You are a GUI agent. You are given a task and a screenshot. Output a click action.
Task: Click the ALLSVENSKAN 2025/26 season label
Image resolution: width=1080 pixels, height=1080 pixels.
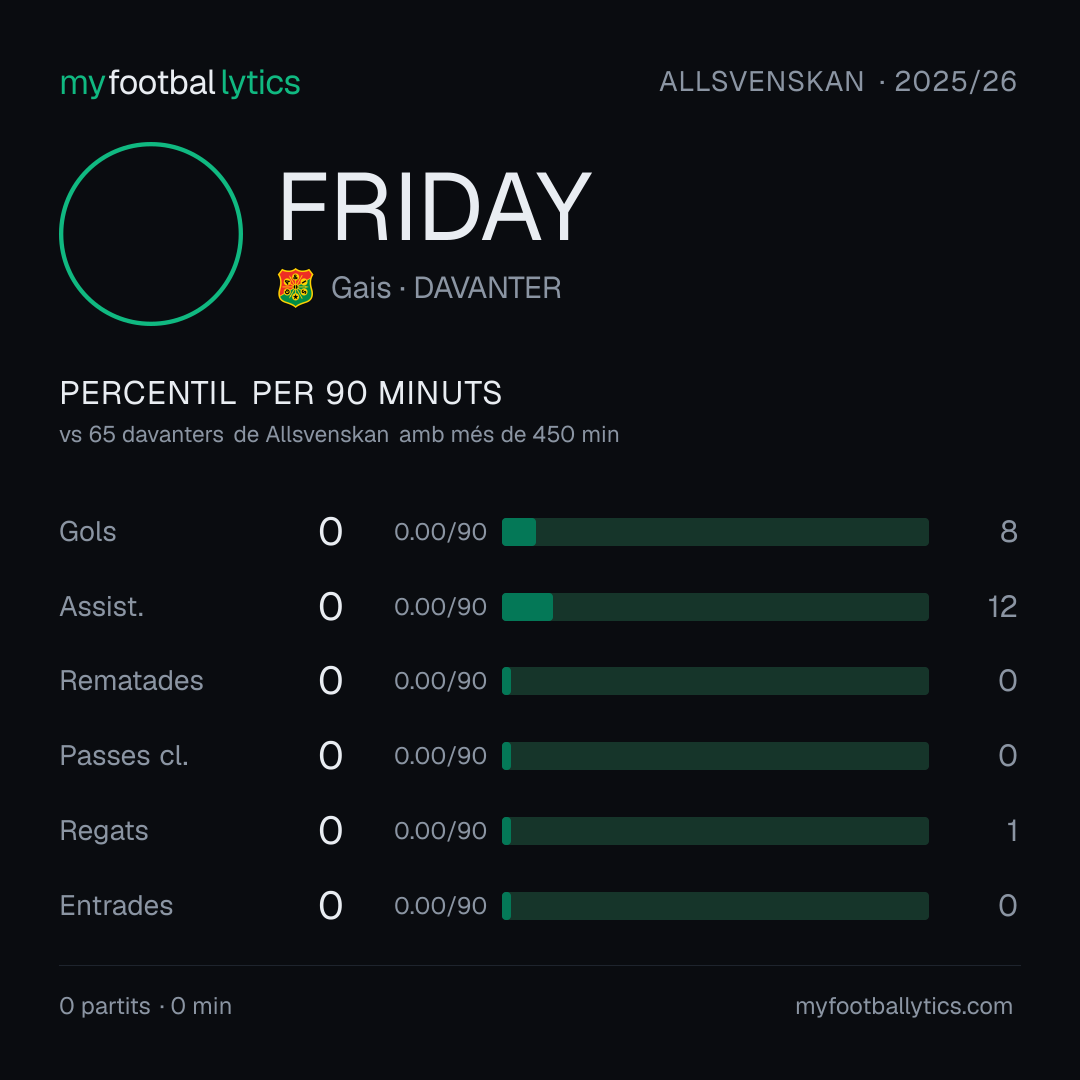click(838, 82)
